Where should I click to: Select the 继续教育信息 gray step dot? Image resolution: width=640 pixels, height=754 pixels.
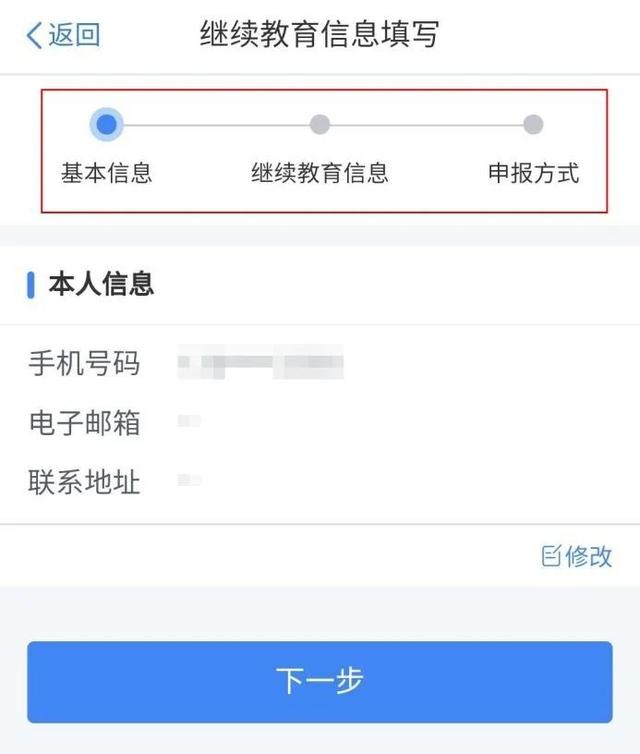click(320, 125)
